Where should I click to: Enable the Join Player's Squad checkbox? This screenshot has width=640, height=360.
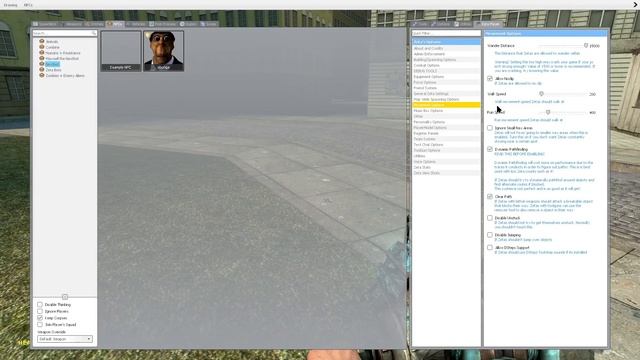pyautogui.click(x=40, y=324)
